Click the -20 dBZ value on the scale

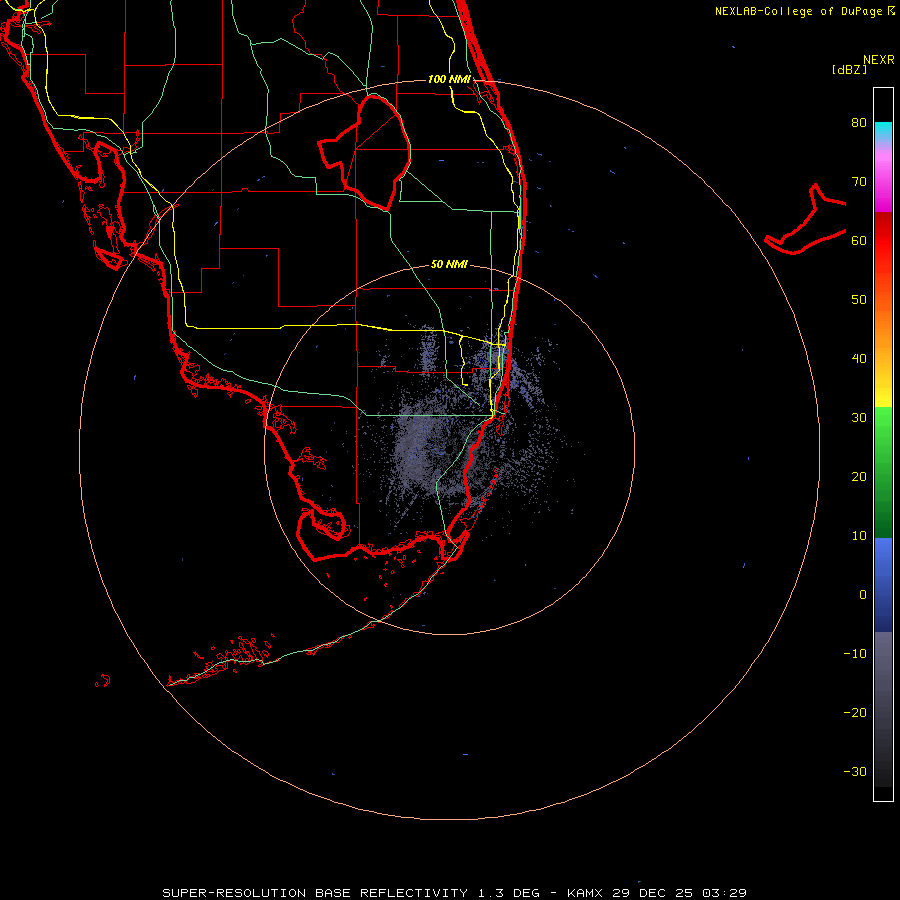[x=855, y=713]
